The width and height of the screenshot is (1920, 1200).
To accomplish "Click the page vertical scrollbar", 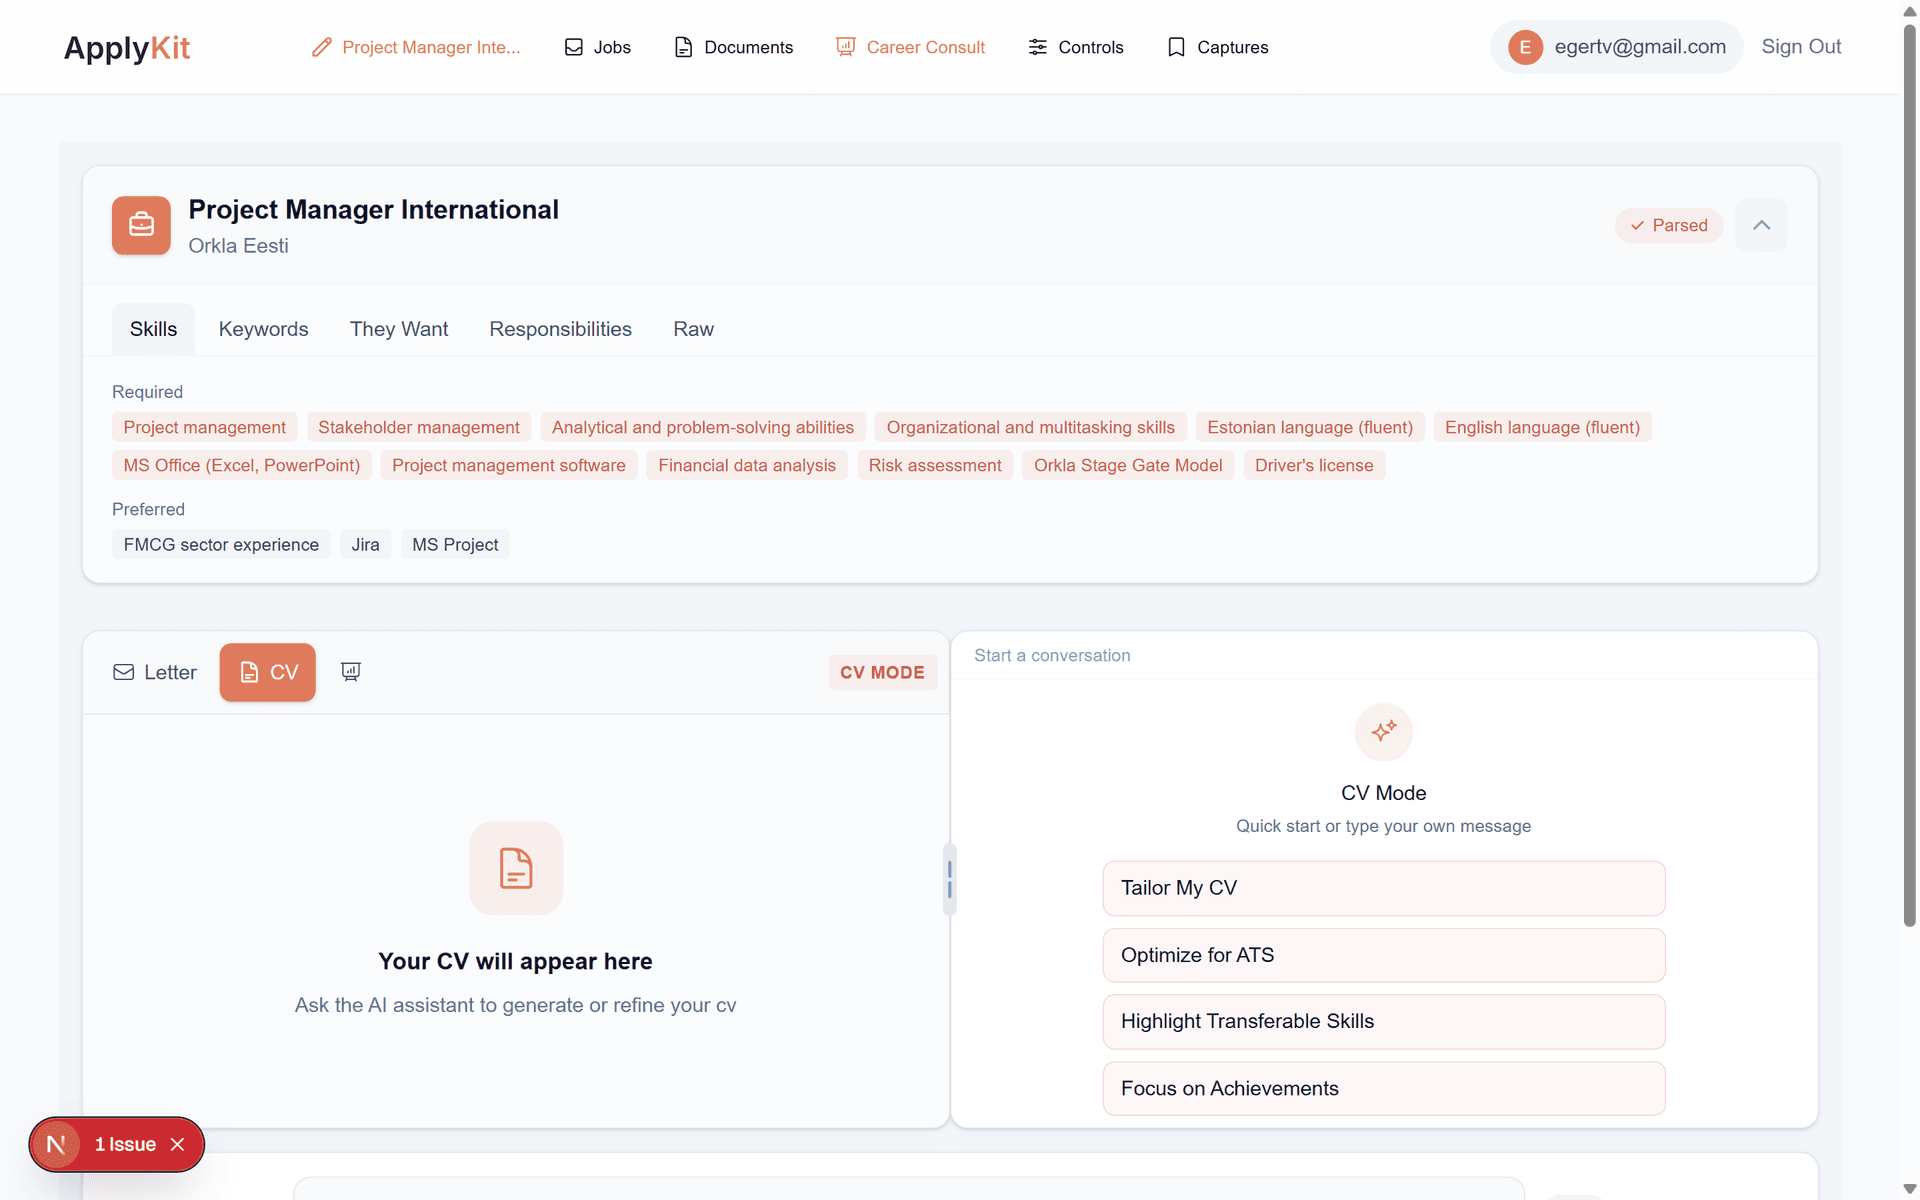I will (x=1910, y=475).
